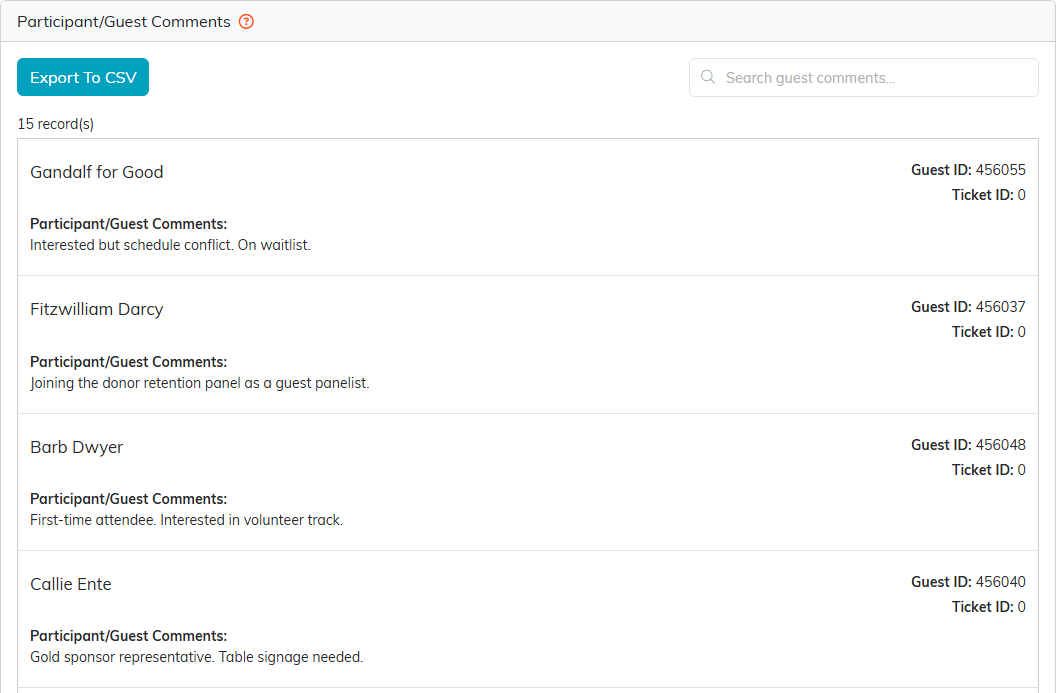Open the help icon beside Participant/Guest Comments
1056x693 pixels.
pos(246,22)
